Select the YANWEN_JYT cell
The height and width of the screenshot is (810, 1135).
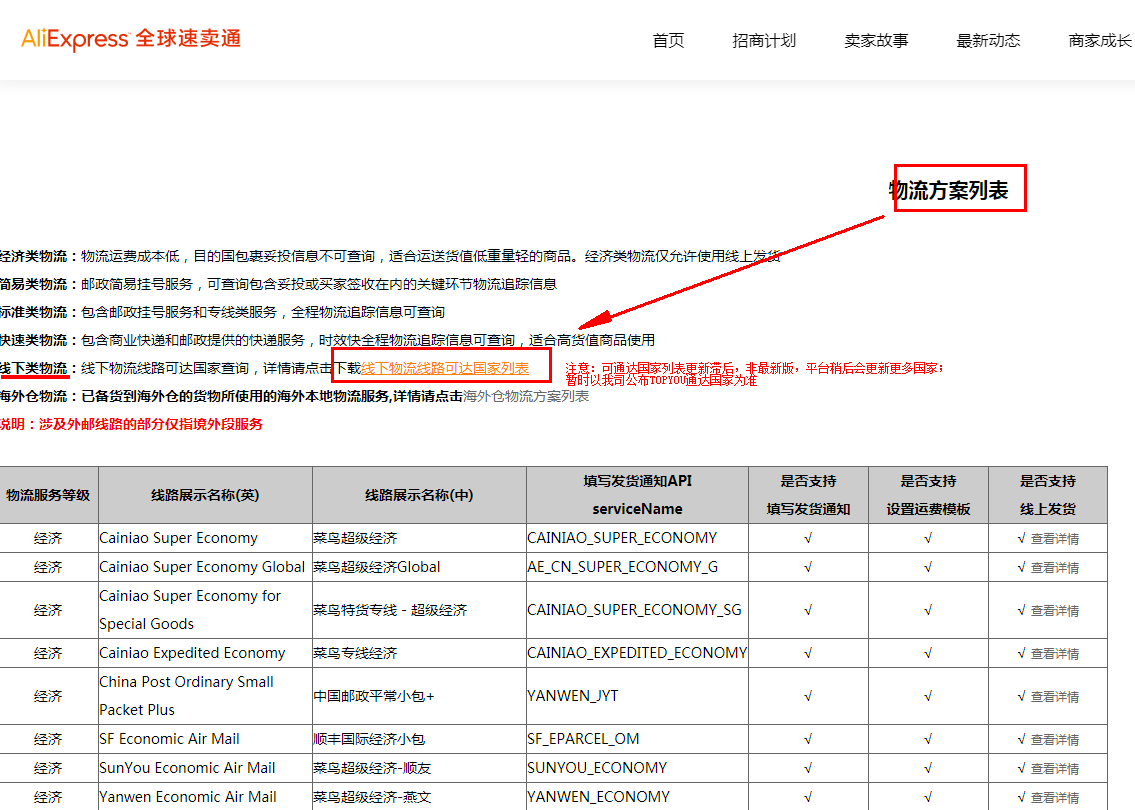tap(638, 696)
